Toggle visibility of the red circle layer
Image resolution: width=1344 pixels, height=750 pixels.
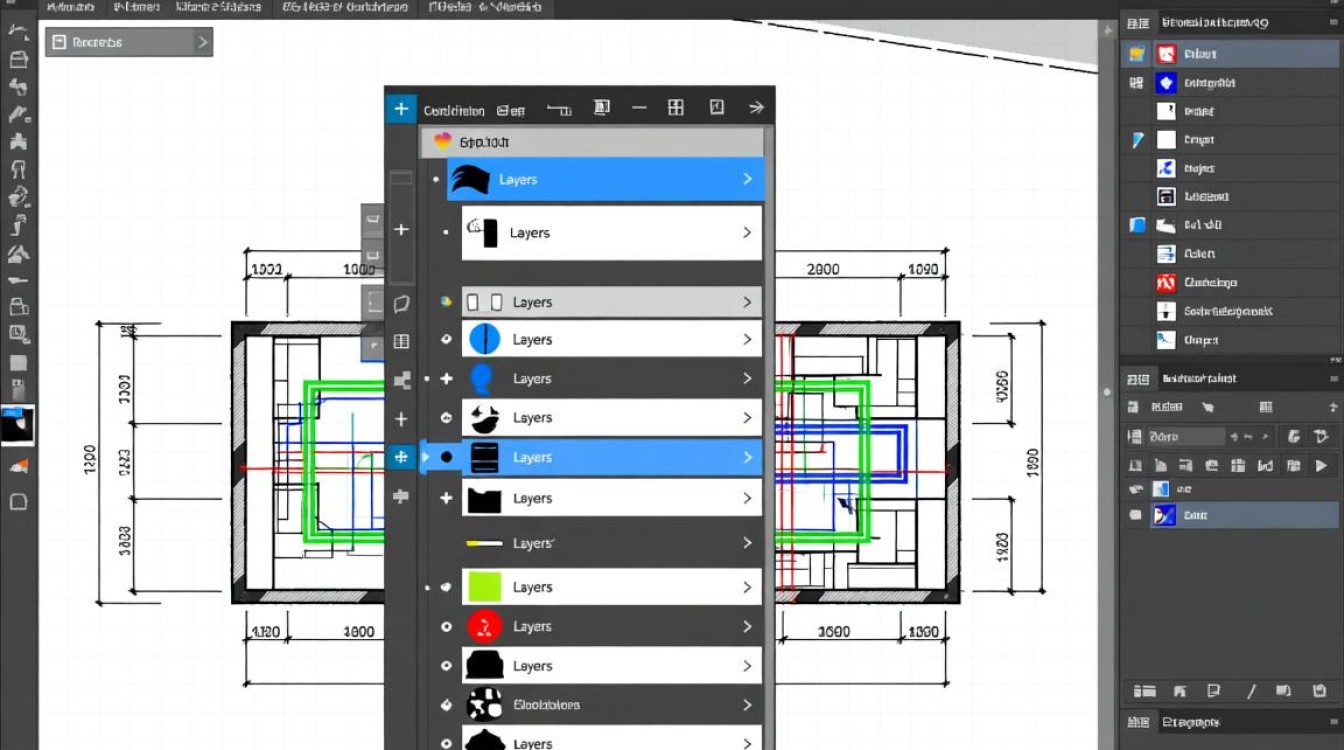[x=447, y=627]
